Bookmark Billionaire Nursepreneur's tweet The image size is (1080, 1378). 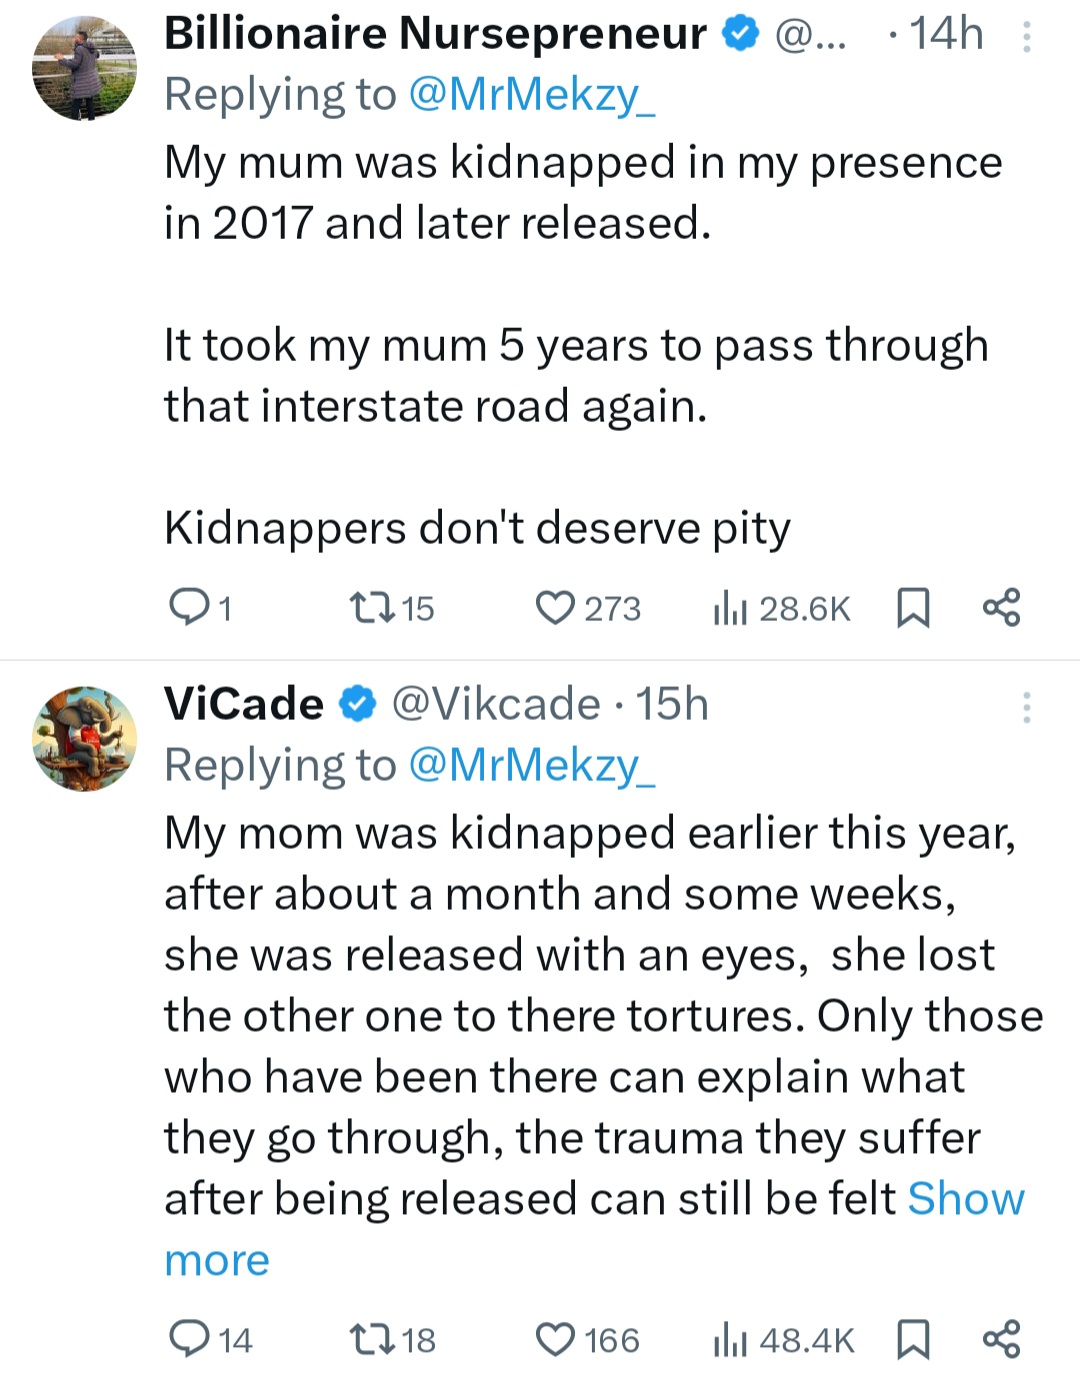912,607
